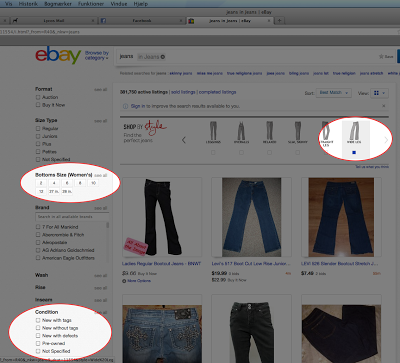Viewport: 400px width, 363px height.
Task: Open the Funktioner menu
Action: click(91, 4)
